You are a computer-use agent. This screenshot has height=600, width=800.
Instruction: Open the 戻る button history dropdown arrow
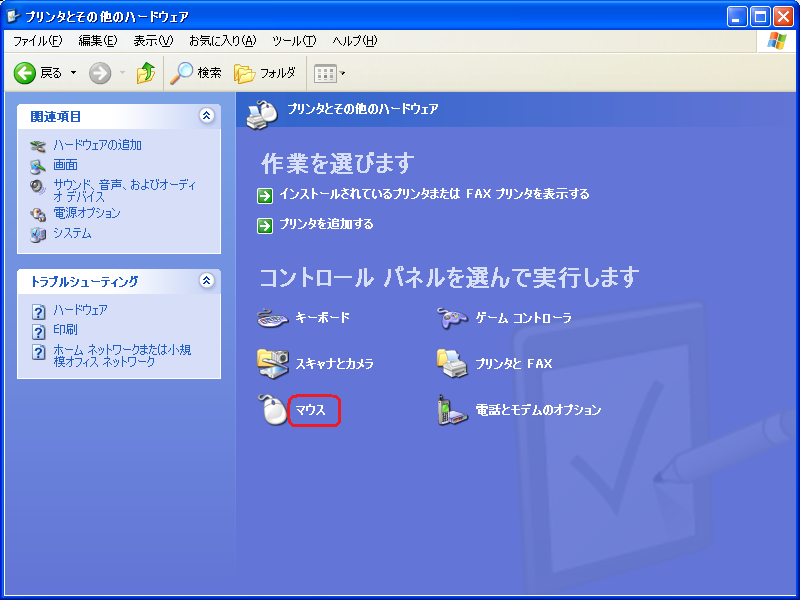(73, 73)
